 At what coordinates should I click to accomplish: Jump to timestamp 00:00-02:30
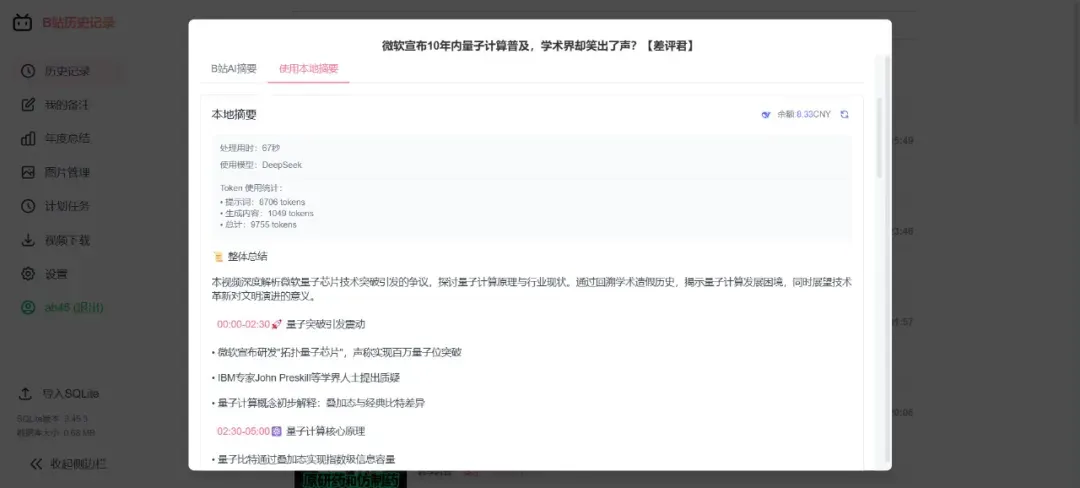(243, 323)
